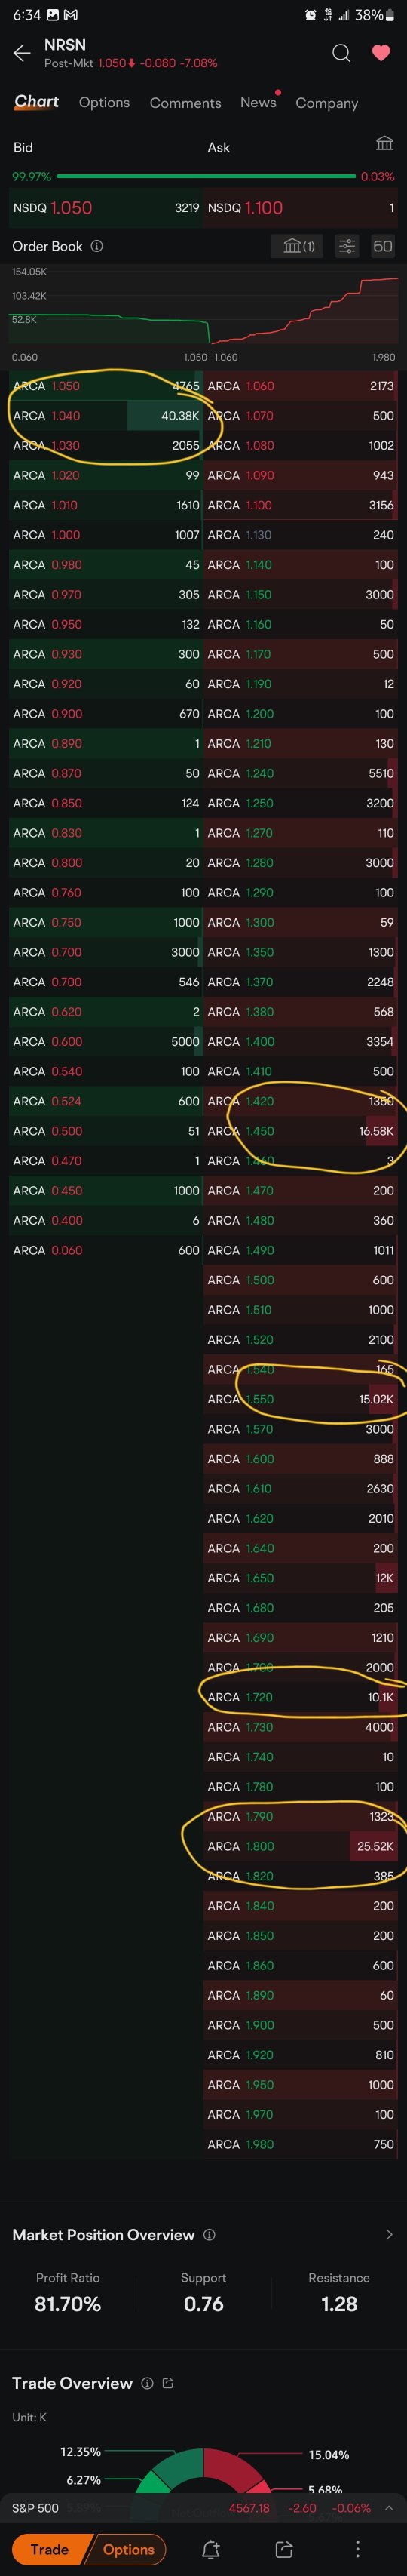The width and height of the screenshot is (407, 2576).
Task: Expand Market Position Overview chevron
Action: point(389,2235)
